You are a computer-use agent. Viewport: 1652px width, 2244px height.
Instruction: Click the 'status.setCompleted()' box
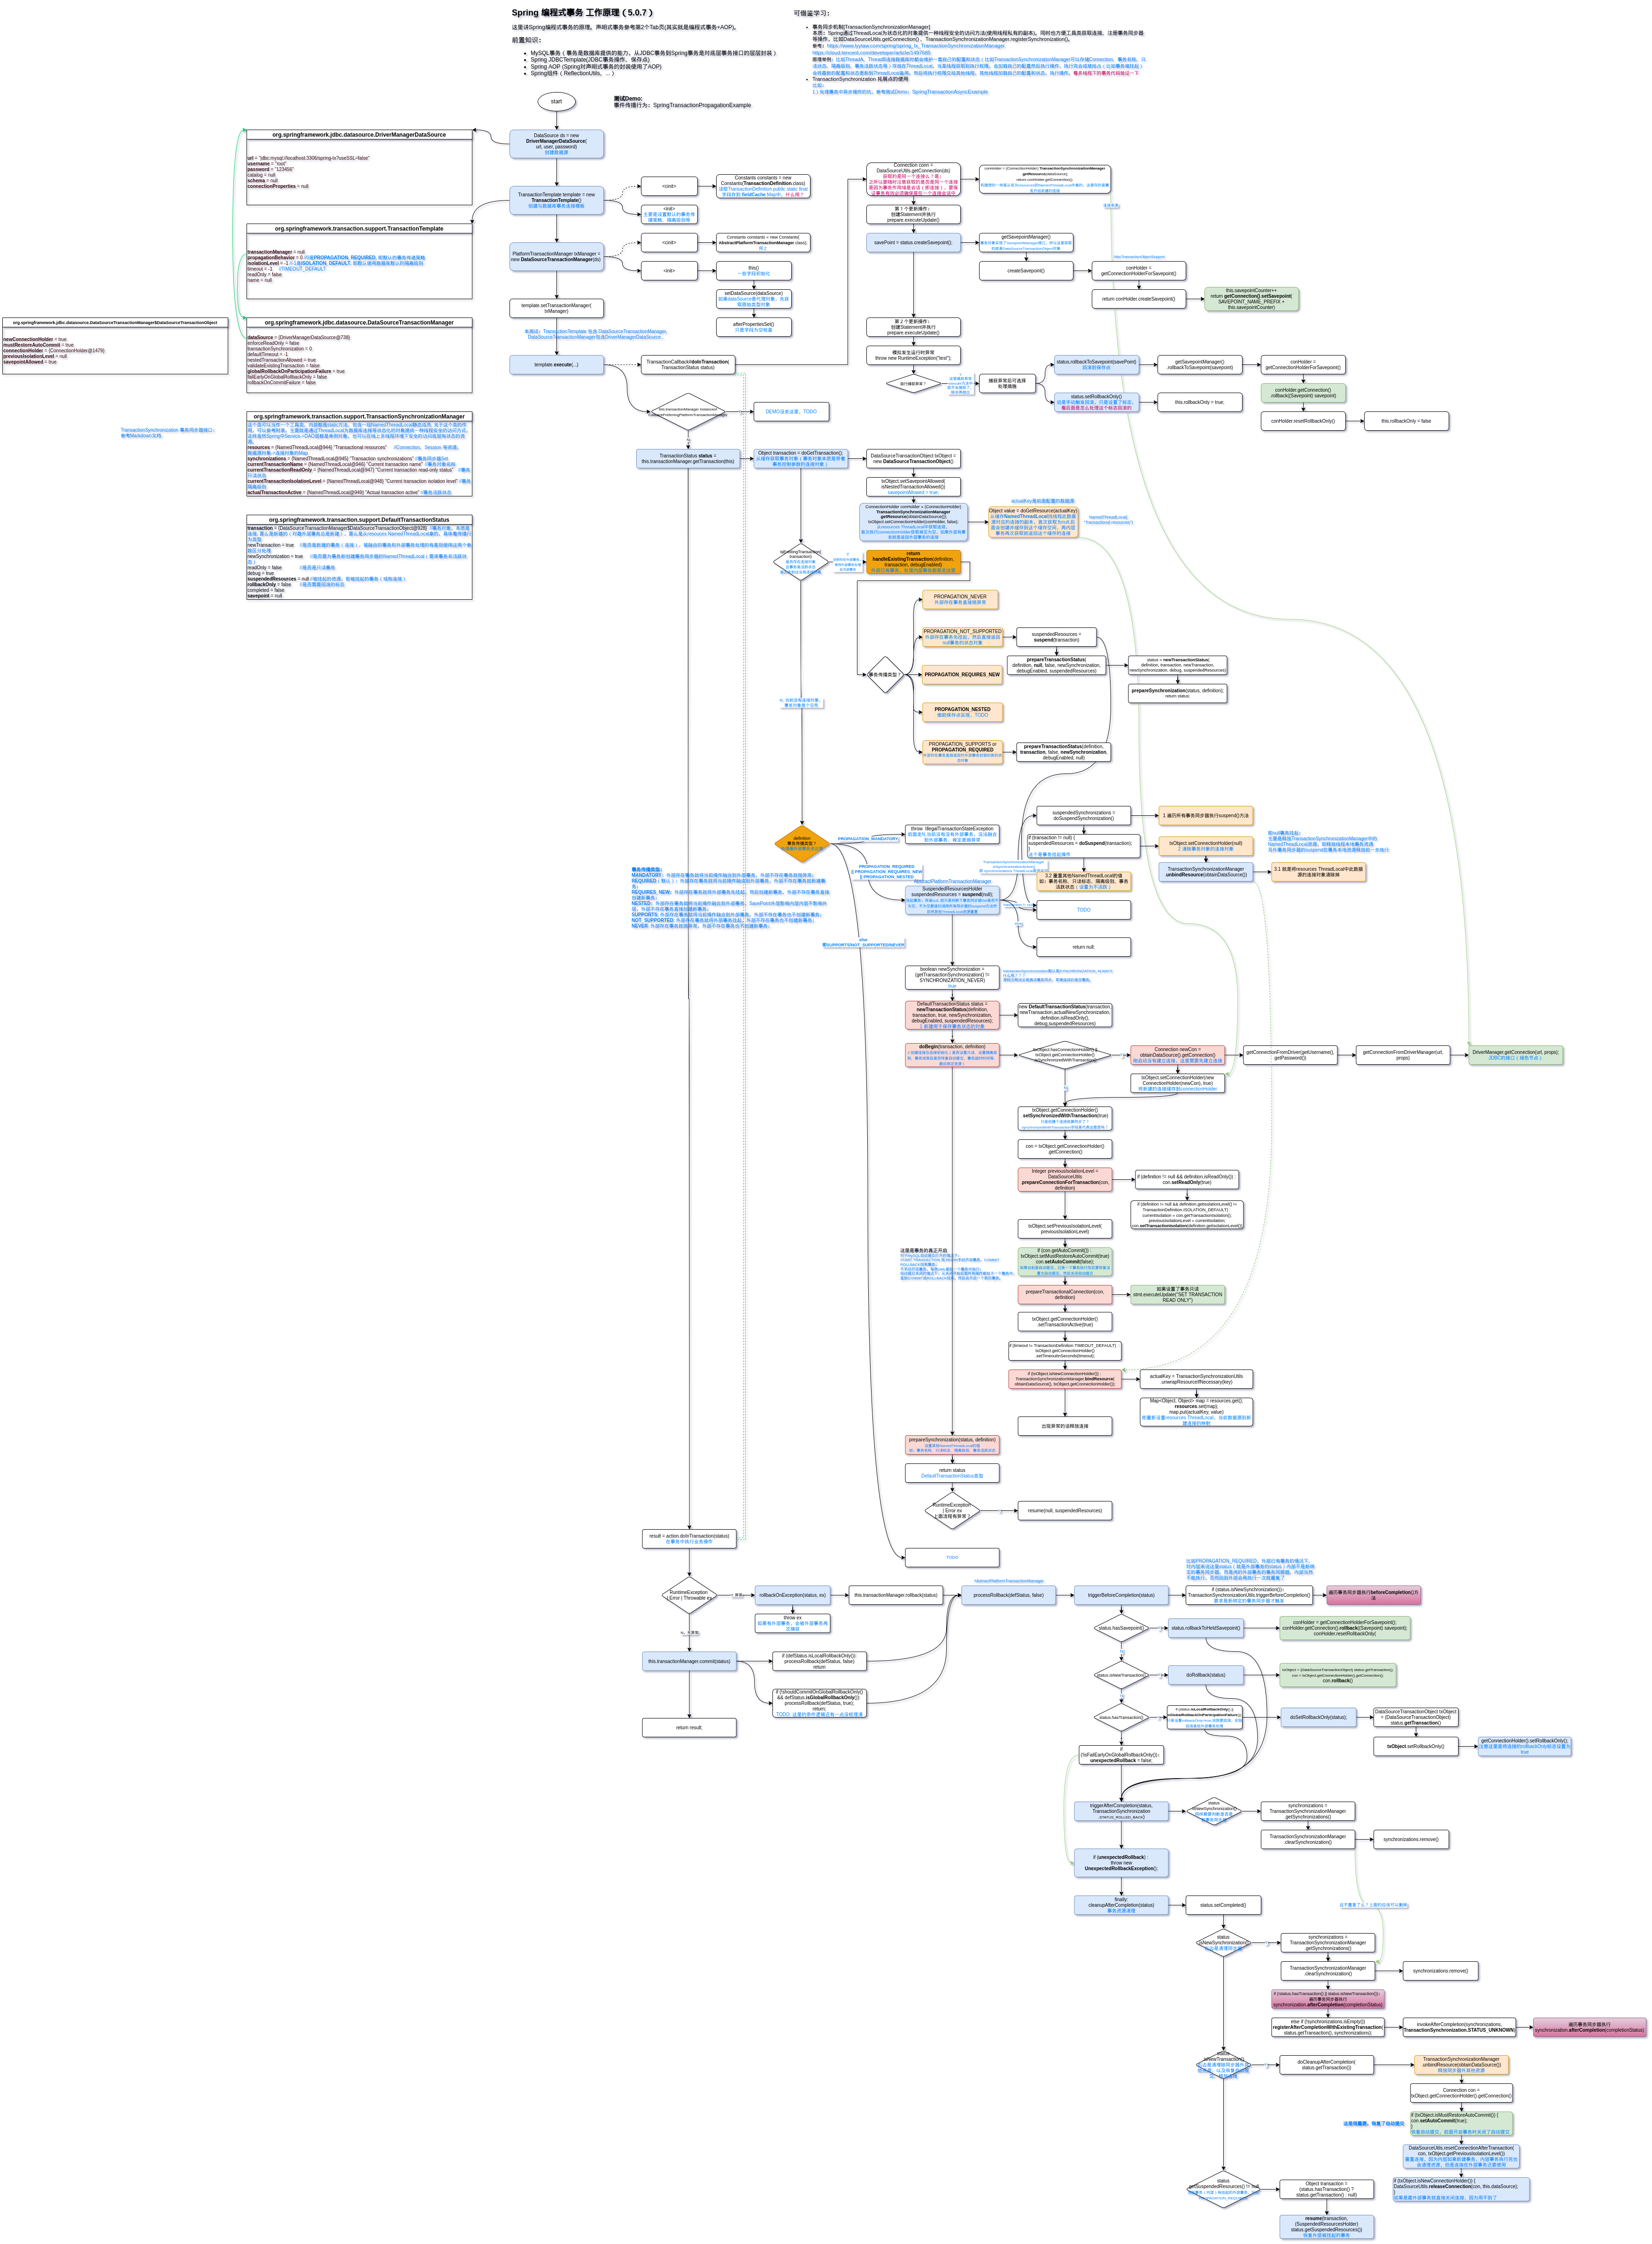point(1223,1905)
